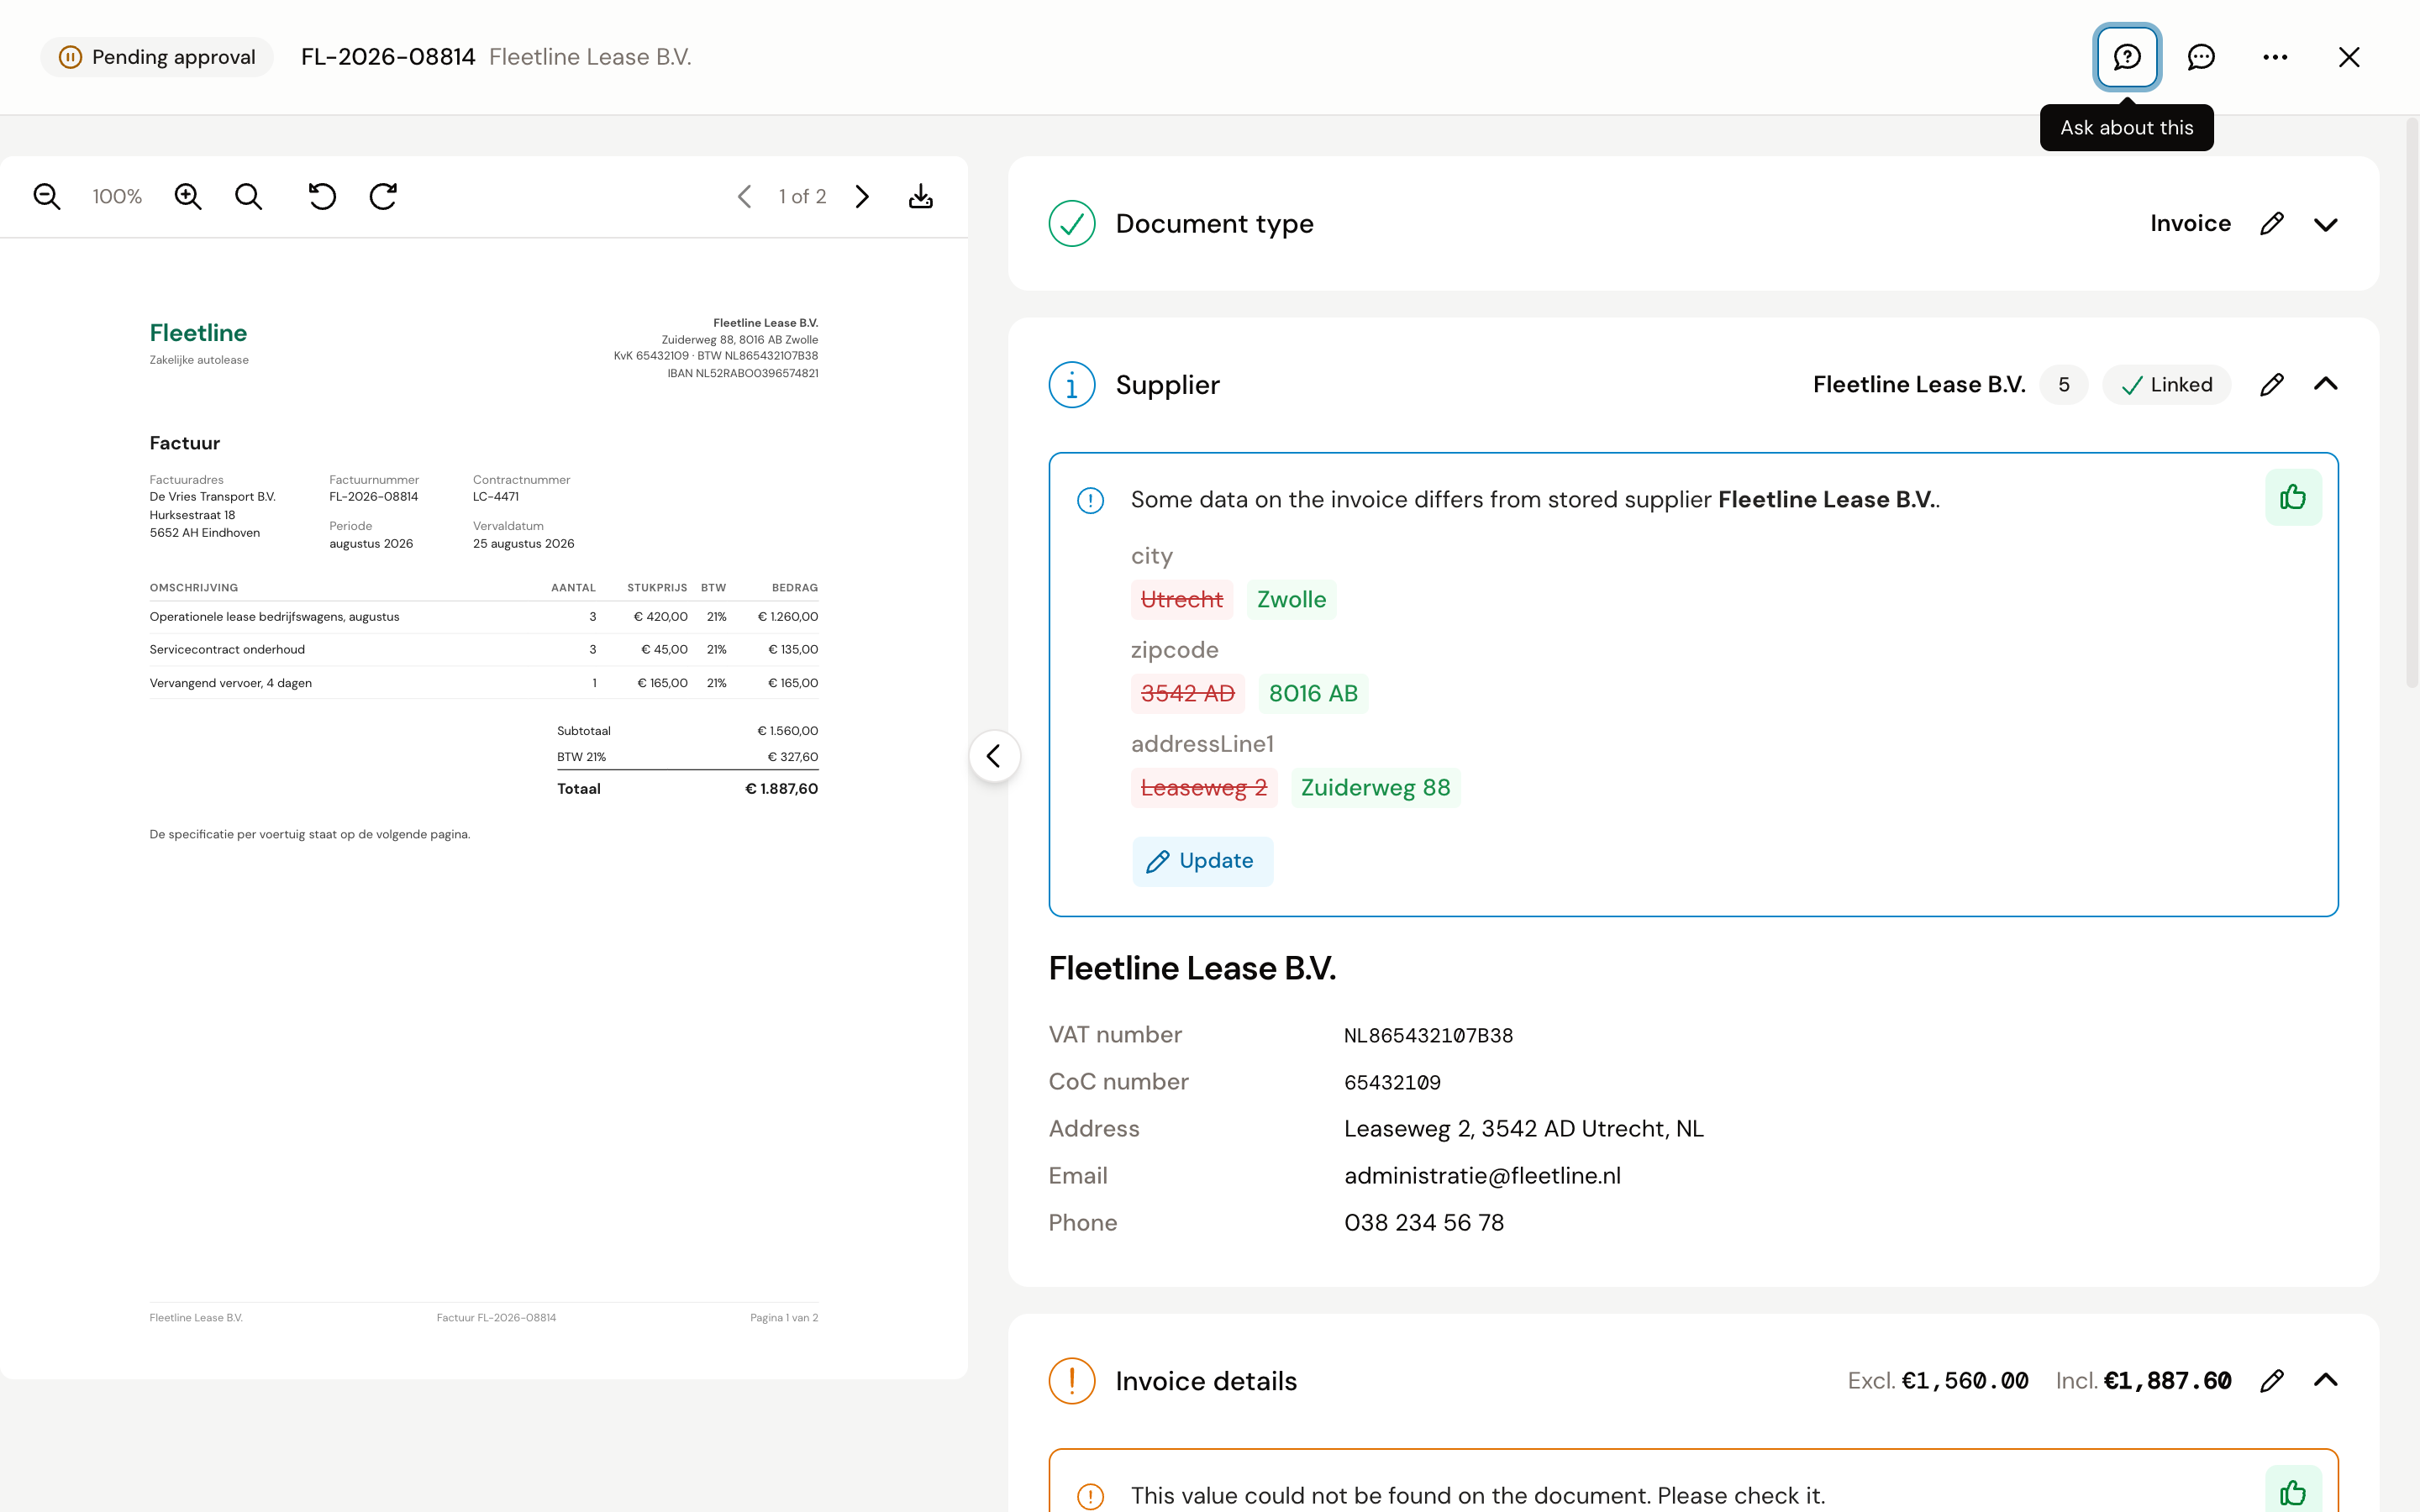Zoom in the document viewer
Viewport: 2420px width, 1512px height.
tap(188, 196)
